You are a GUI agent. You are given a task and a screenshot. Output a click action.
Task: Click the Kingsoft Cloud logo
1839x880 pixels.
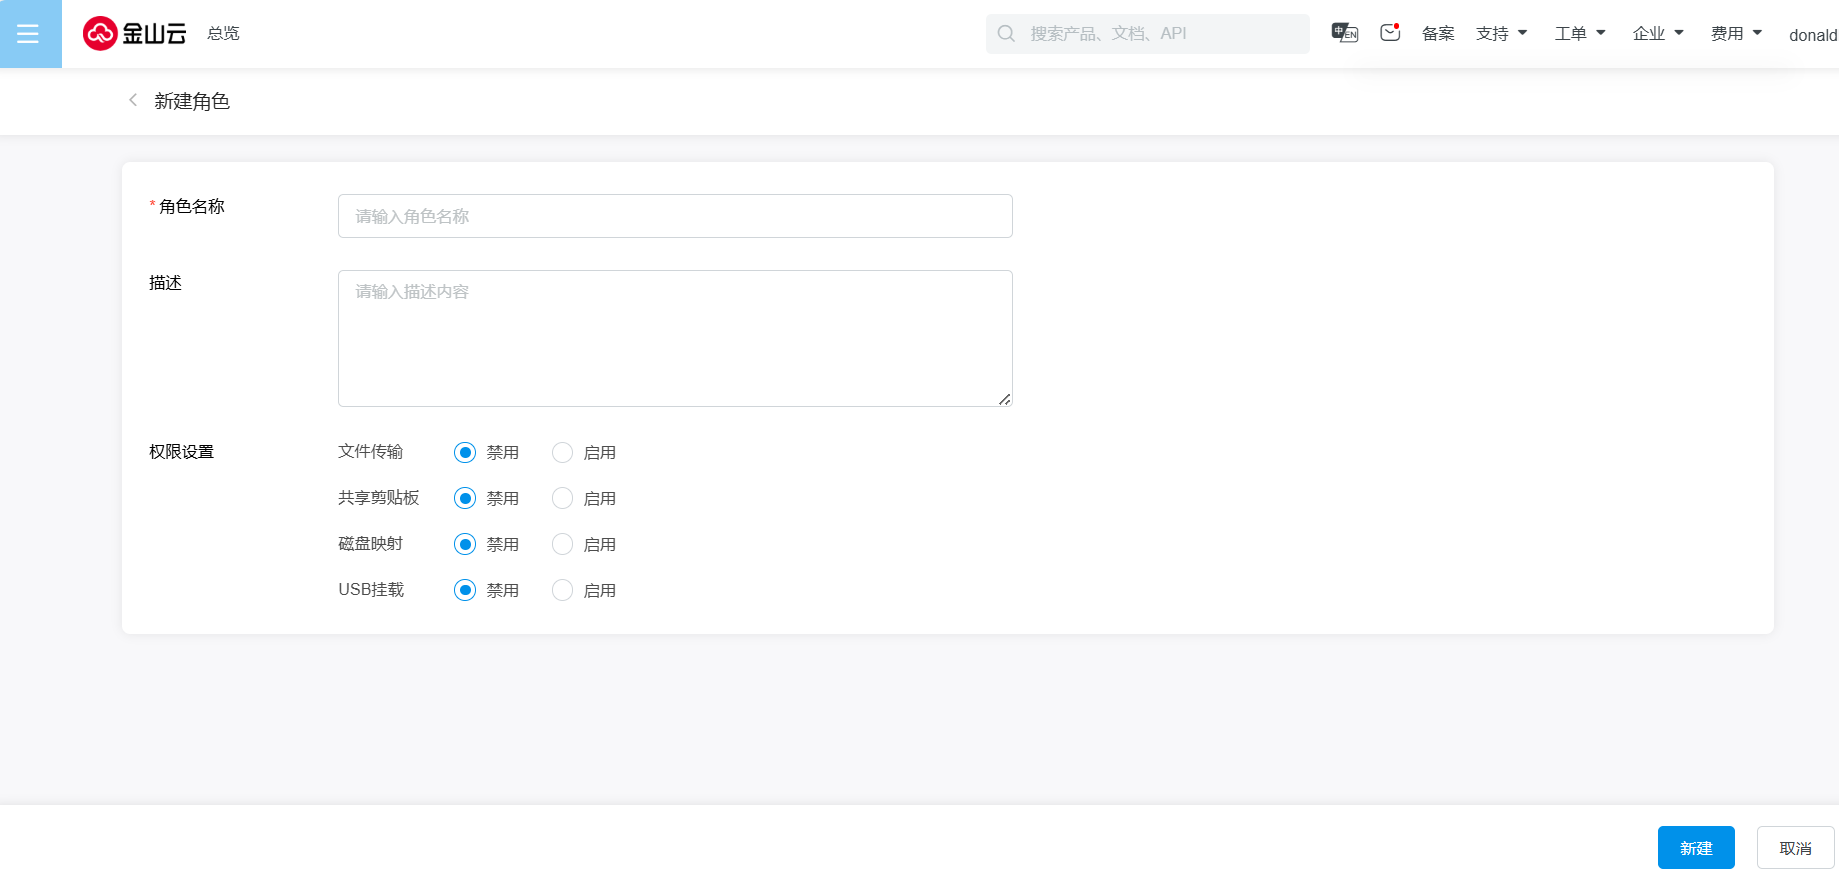(x=135, y=34)
